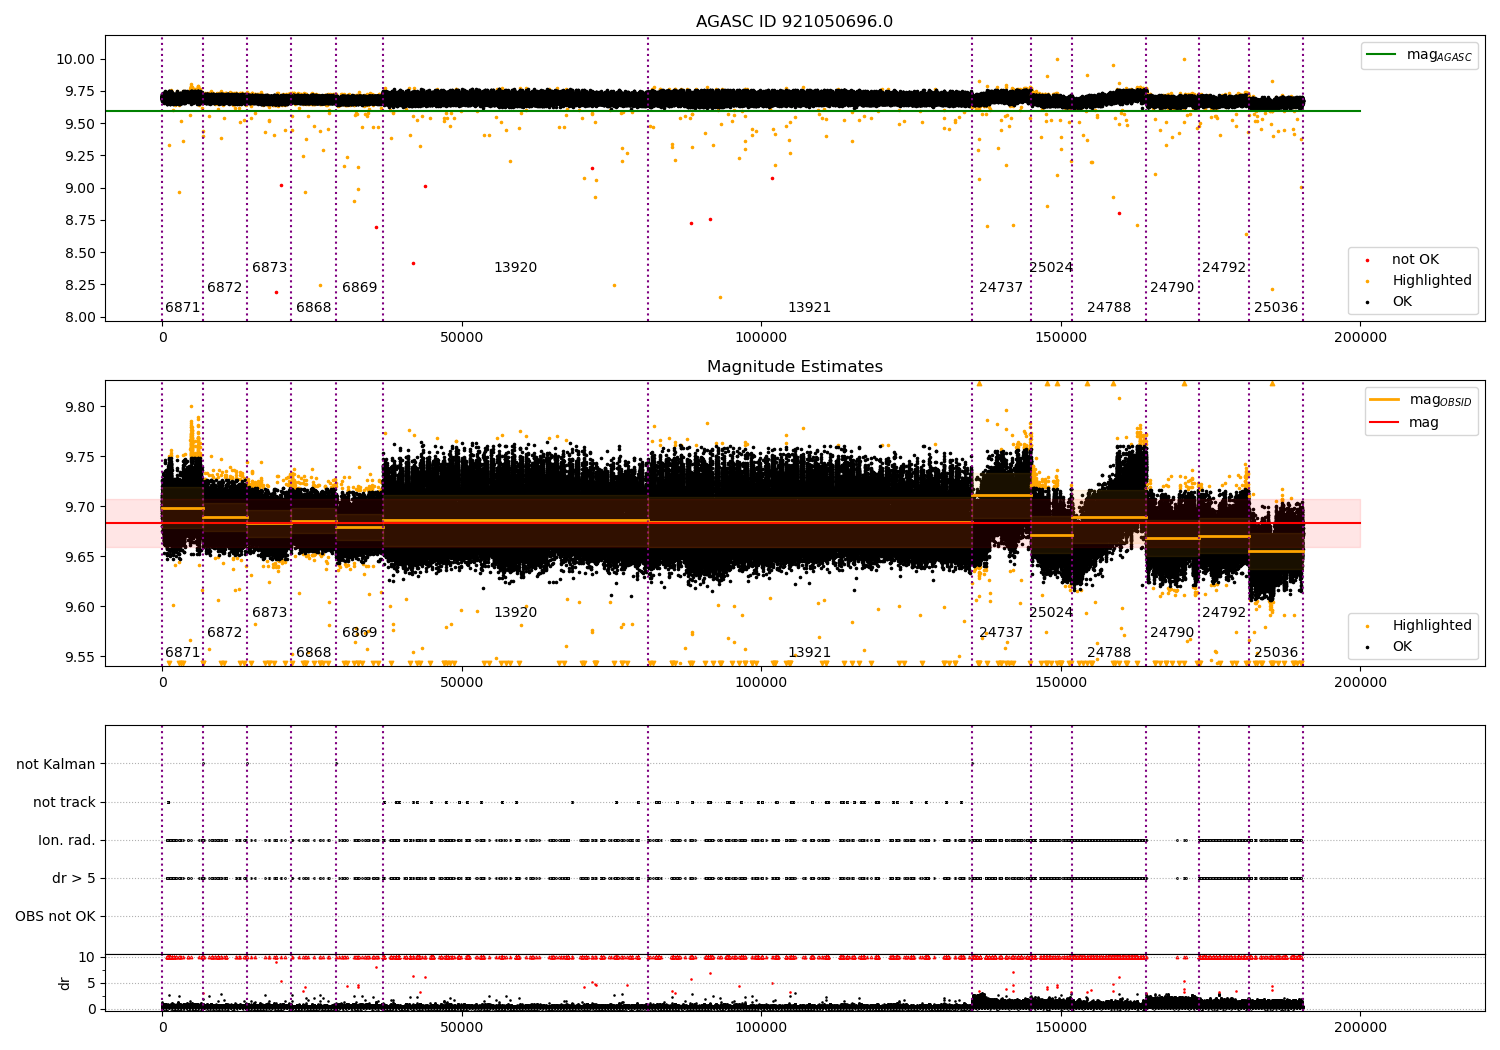1500x1050 pixels.
Task: Click the 8.75 y-axis tick label
Action: point(79,220)
